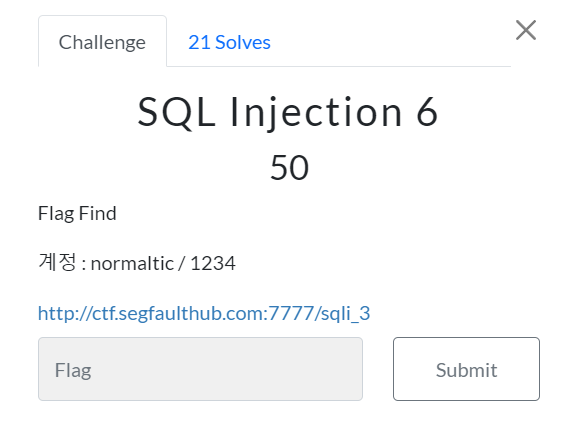Image resolution: width=576 pixels, height=421 pixels.
Task: Submit the flag with the Submit button
Action: click(x=466, y=369)
